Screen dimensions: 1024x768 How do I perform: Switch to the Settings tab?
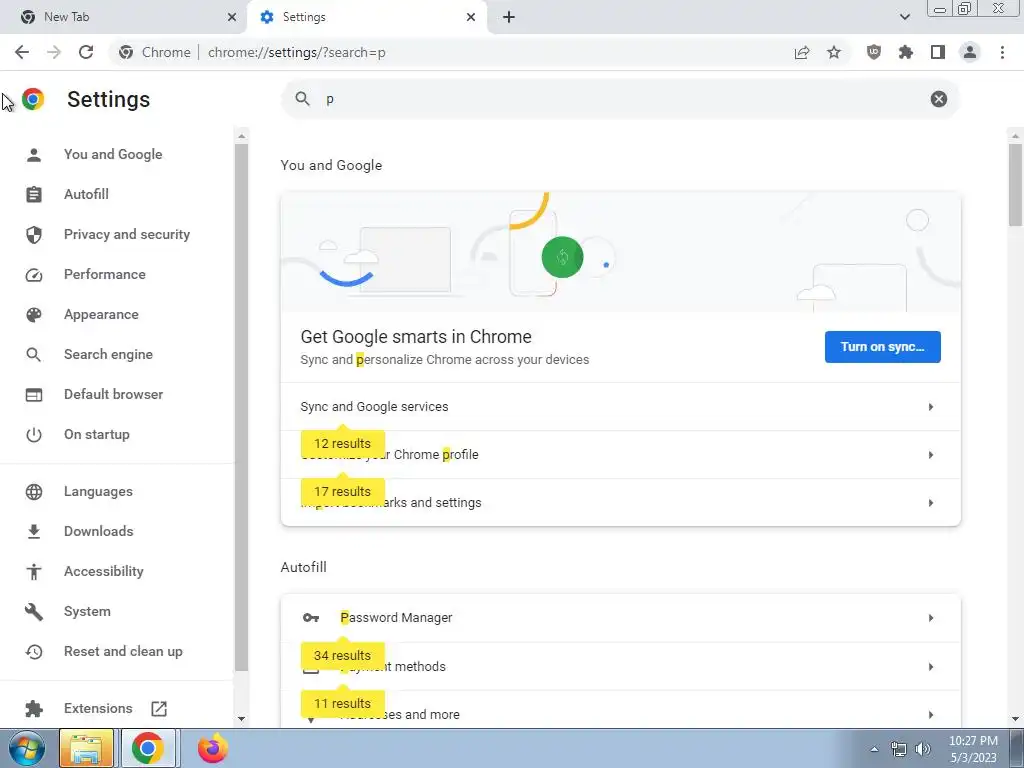(x=366, y=17)
